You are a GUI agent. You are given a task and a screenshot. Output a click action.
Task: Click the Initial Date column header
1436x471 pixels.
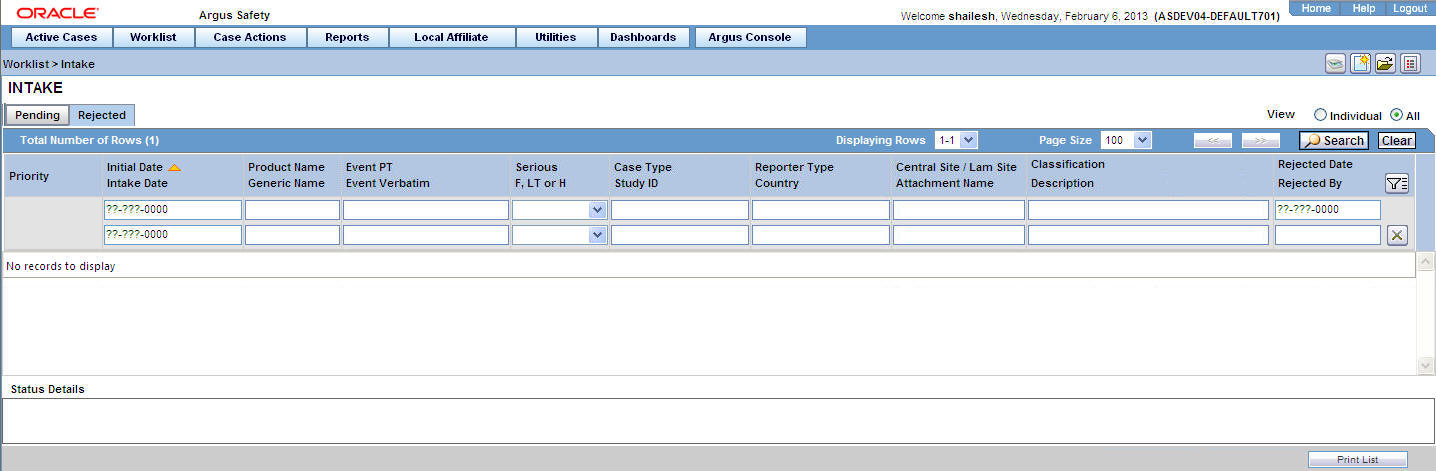(134, 167)
